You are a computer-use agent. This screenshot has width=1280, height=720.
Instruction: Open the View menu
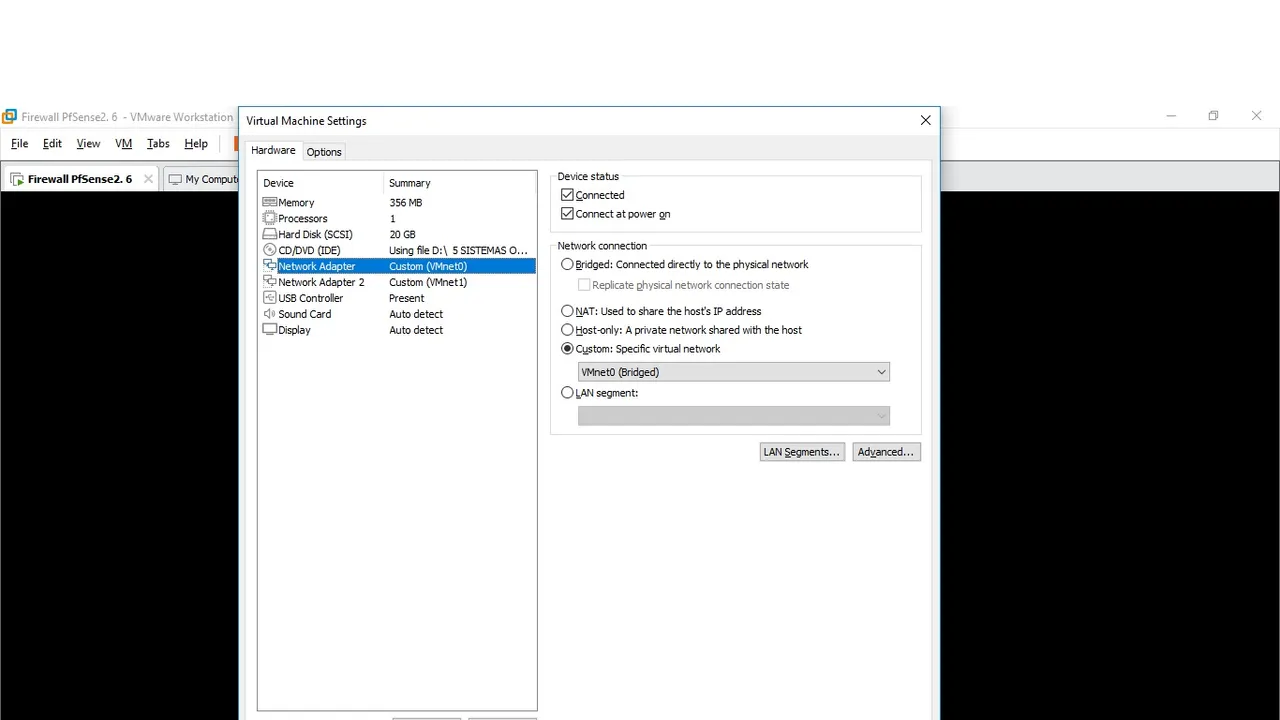tap(88, 144)
